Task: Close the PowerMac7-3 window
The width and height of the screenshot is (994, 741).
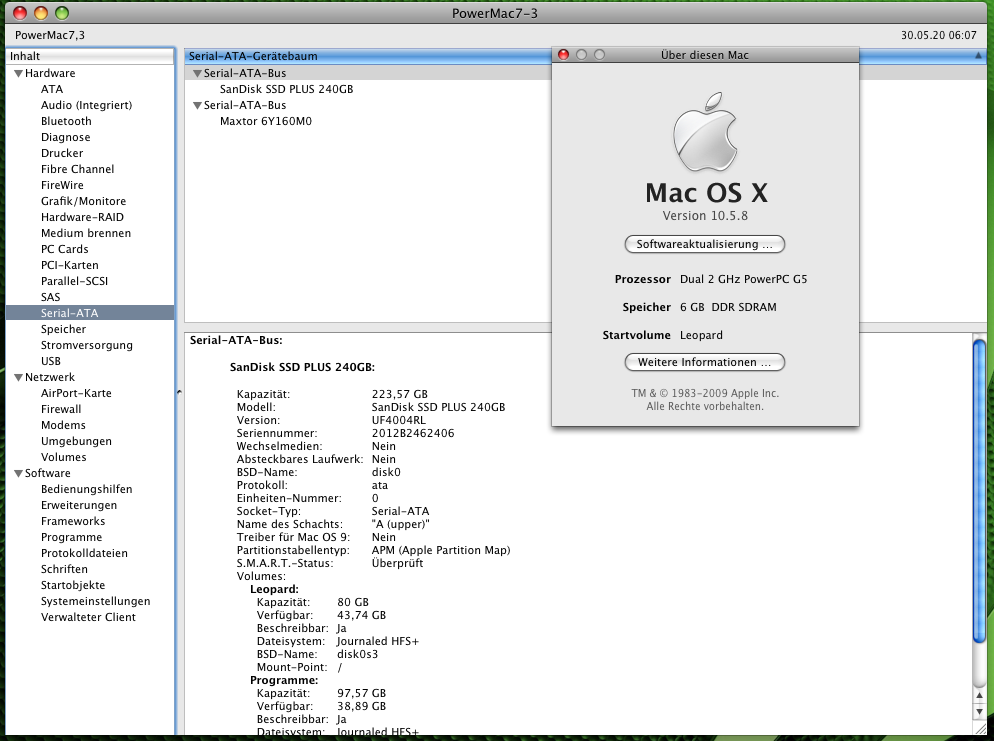Action: [20, 13]
